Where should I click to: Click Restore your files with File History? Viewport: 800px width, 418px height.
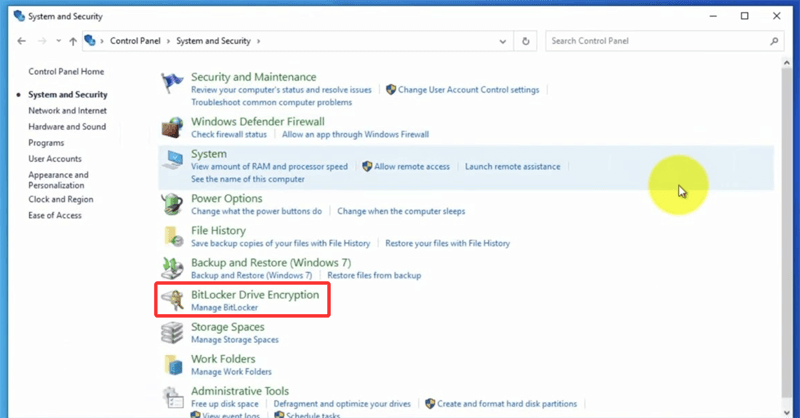[447, 243]
